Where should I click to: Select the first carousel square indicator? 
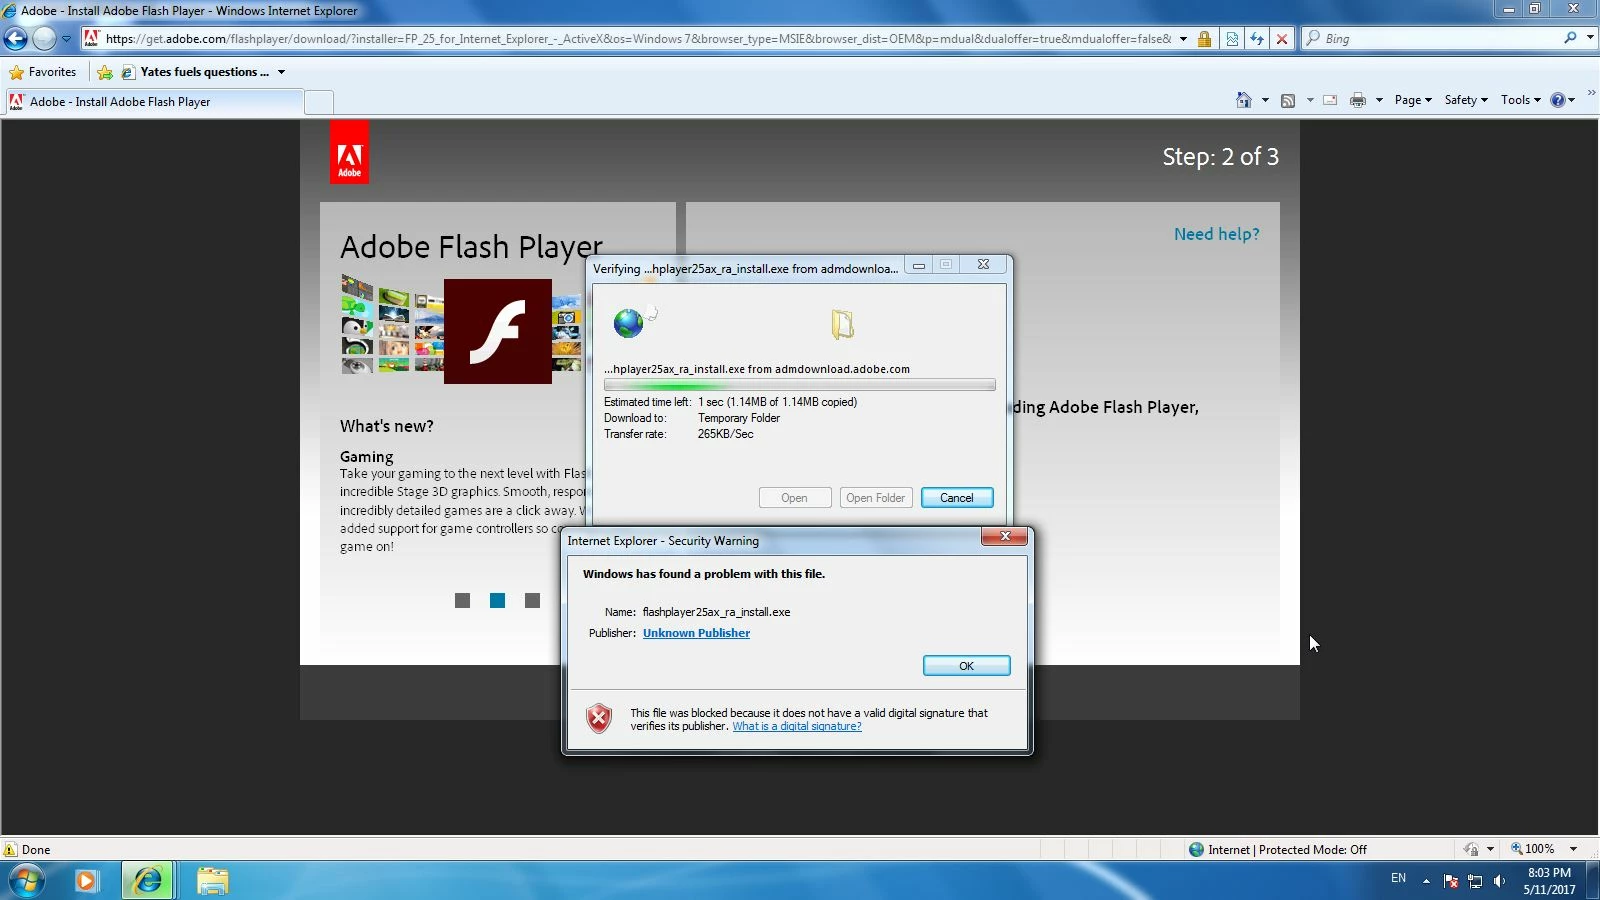(x=462, y=600)
